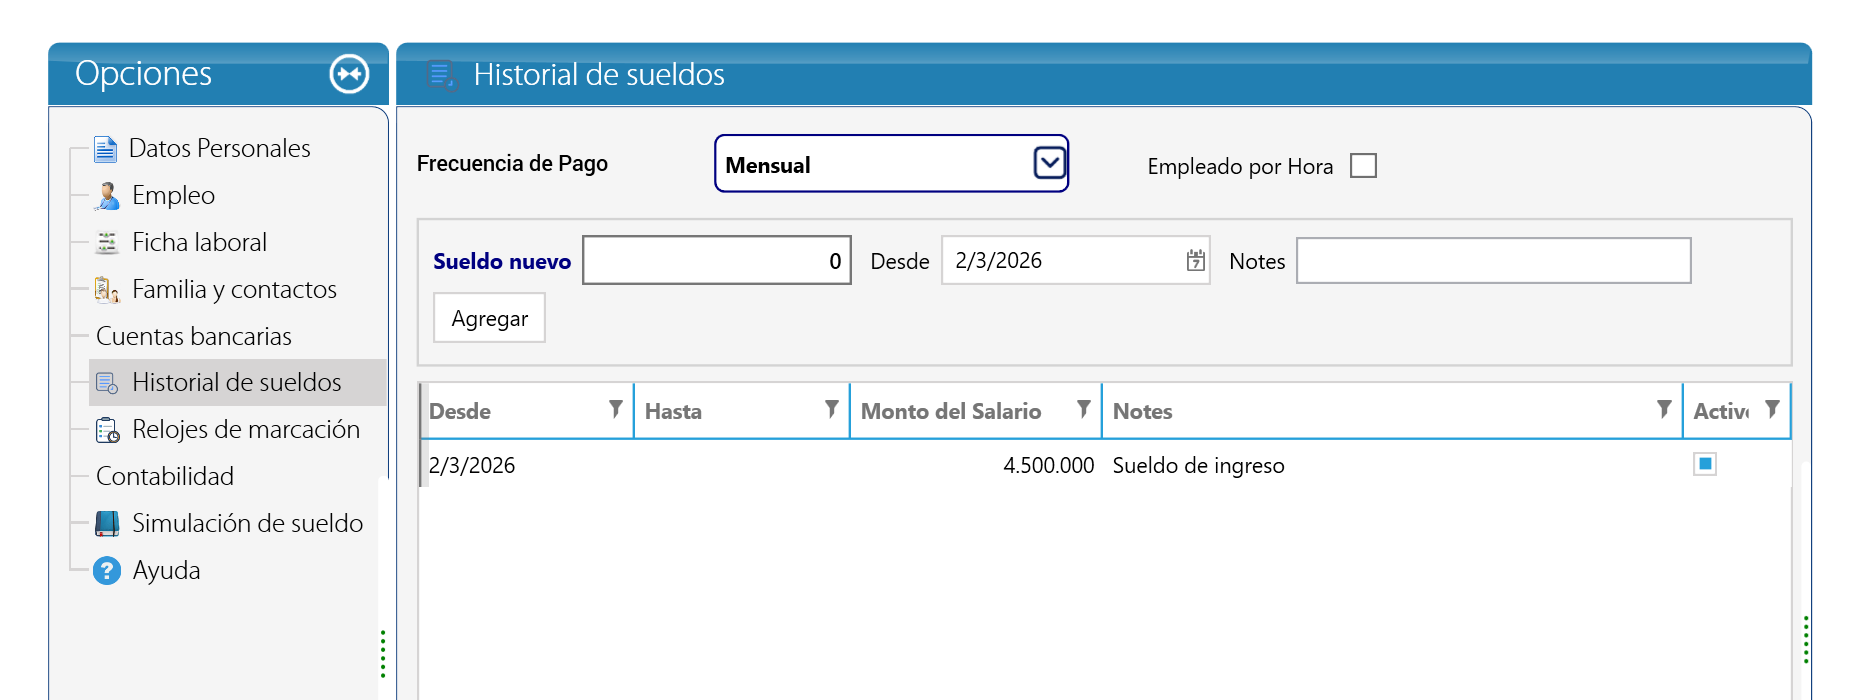
Task: Click the Ficha laboral icon
Action: pos(107,242)
